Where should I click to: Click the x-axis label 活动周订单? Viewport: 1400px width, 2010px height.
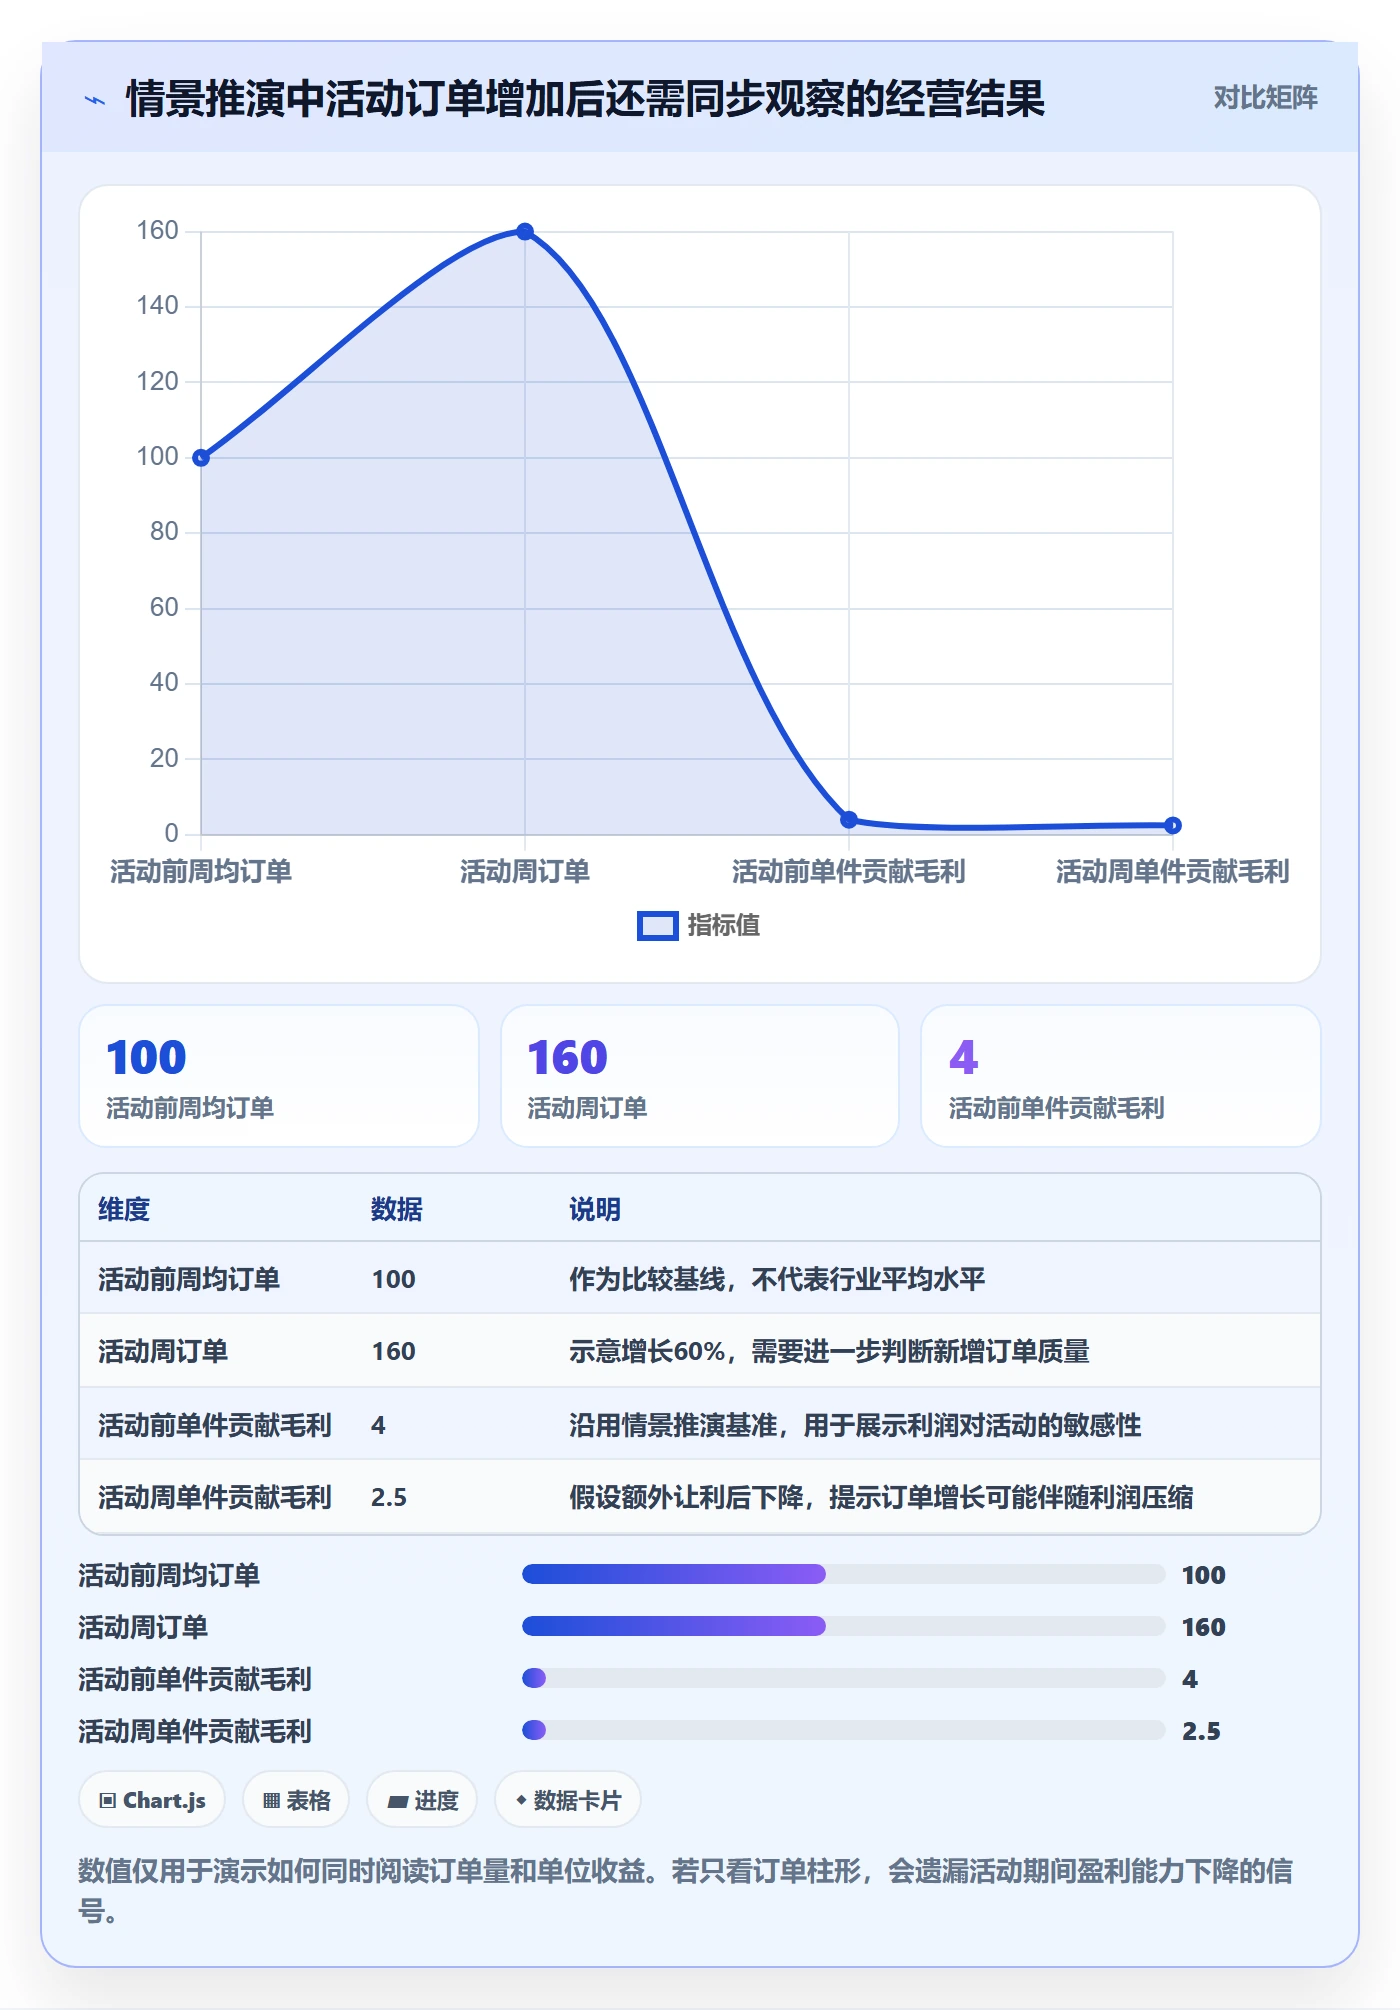pos(525,872)
